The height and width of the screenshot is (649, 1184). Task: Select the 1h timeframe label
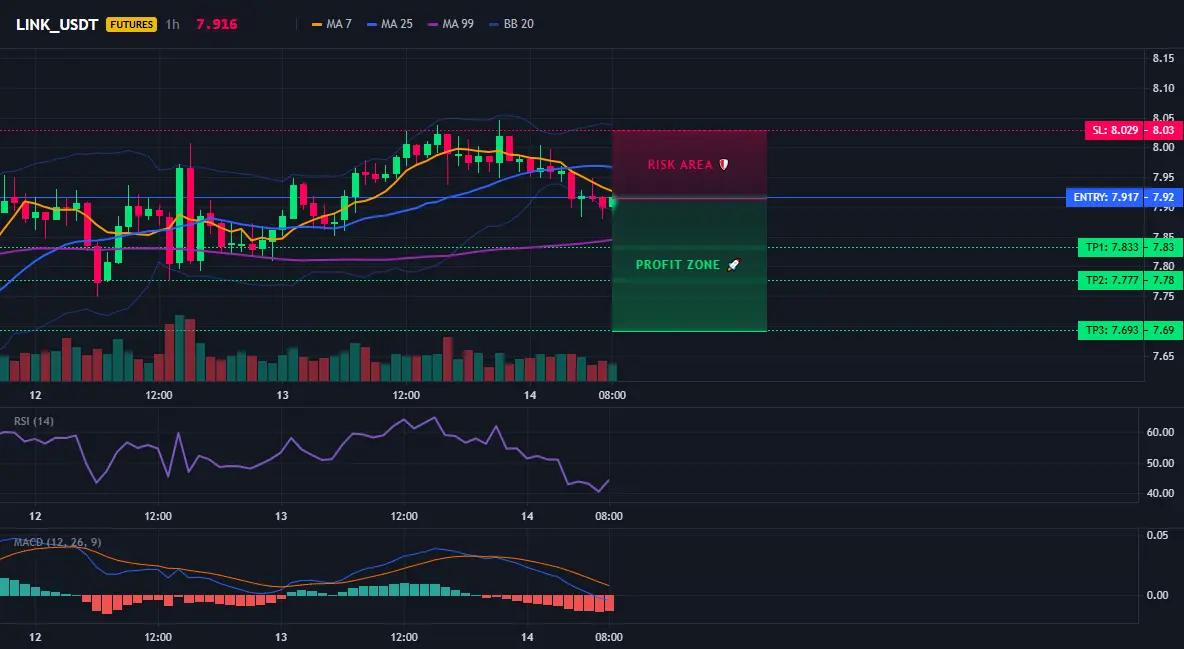(x=173, y=24)
